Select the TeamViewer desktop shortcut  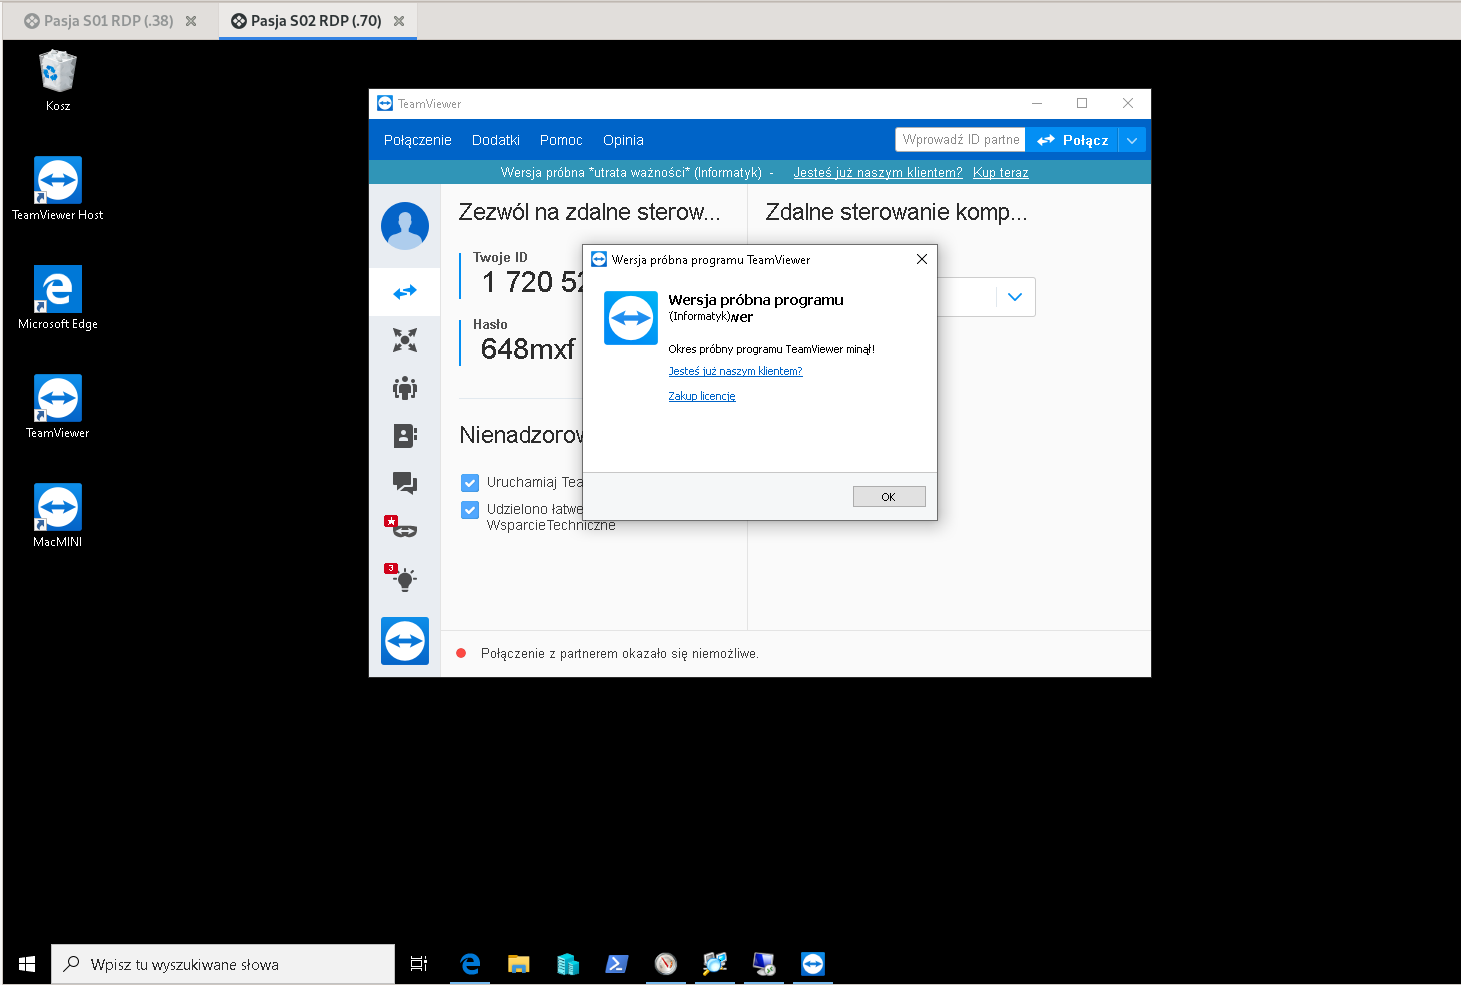(x=58, y=407)
